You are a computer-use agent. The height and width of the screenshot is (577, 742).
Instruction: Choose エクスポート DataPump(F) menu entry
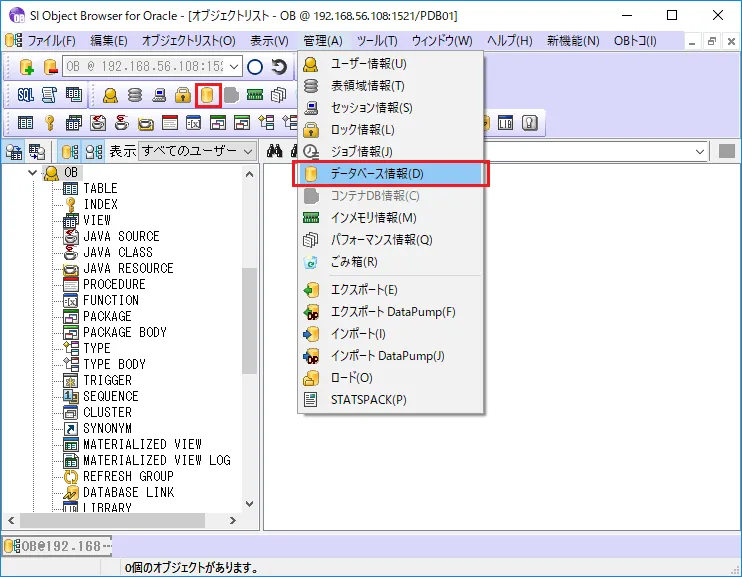click(x=391, y=312)
